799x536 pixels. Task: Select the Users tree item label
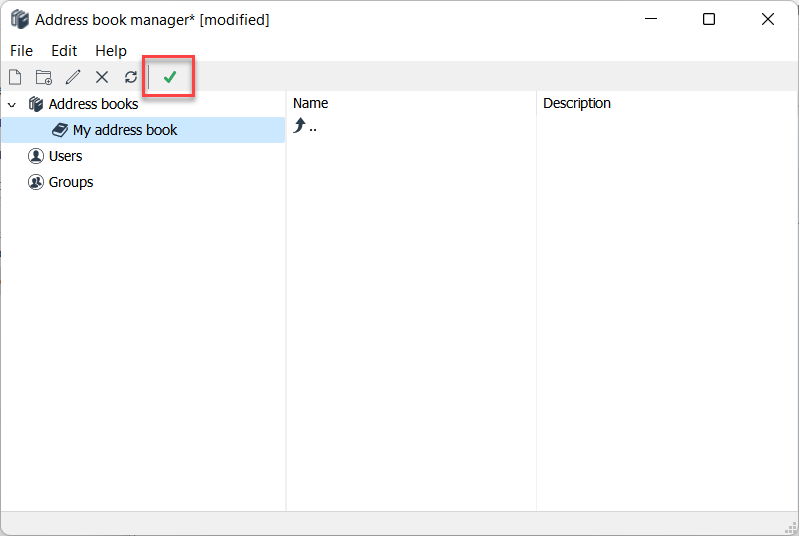click(66, 156)
